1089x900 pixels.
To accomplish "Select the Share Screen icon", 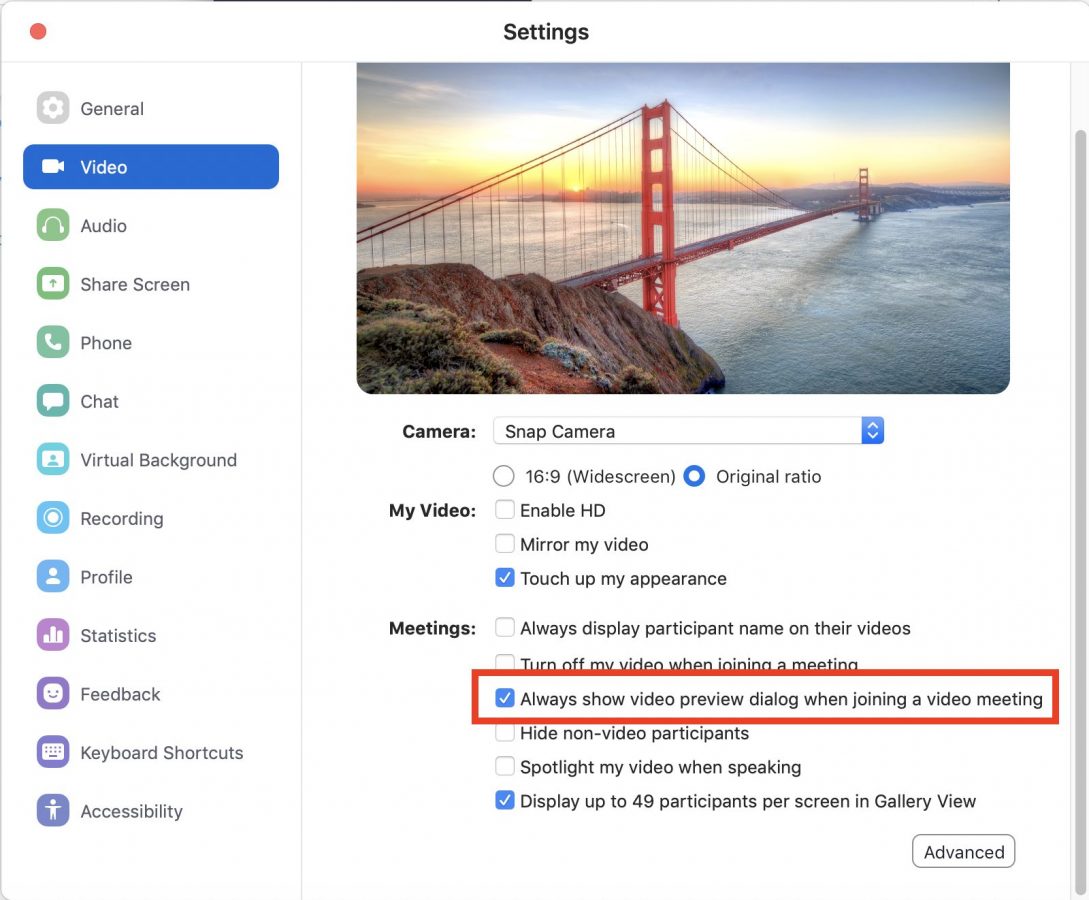I will [x=53, y=284].
